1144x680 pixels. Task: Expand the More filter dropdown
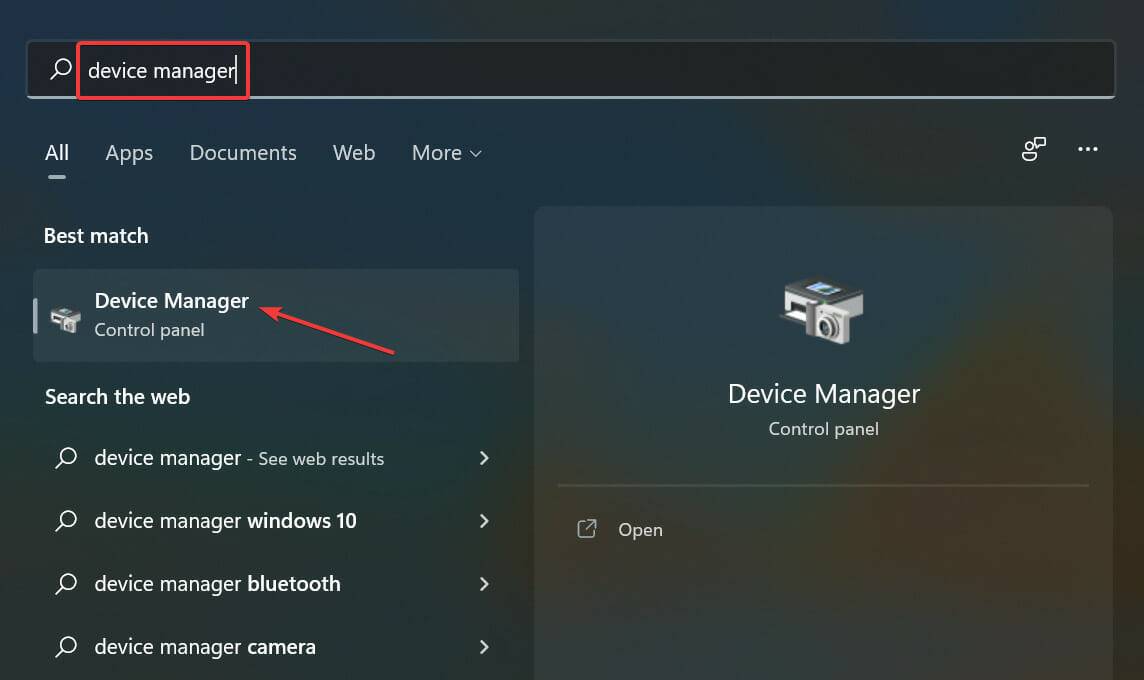click(446, 153)
